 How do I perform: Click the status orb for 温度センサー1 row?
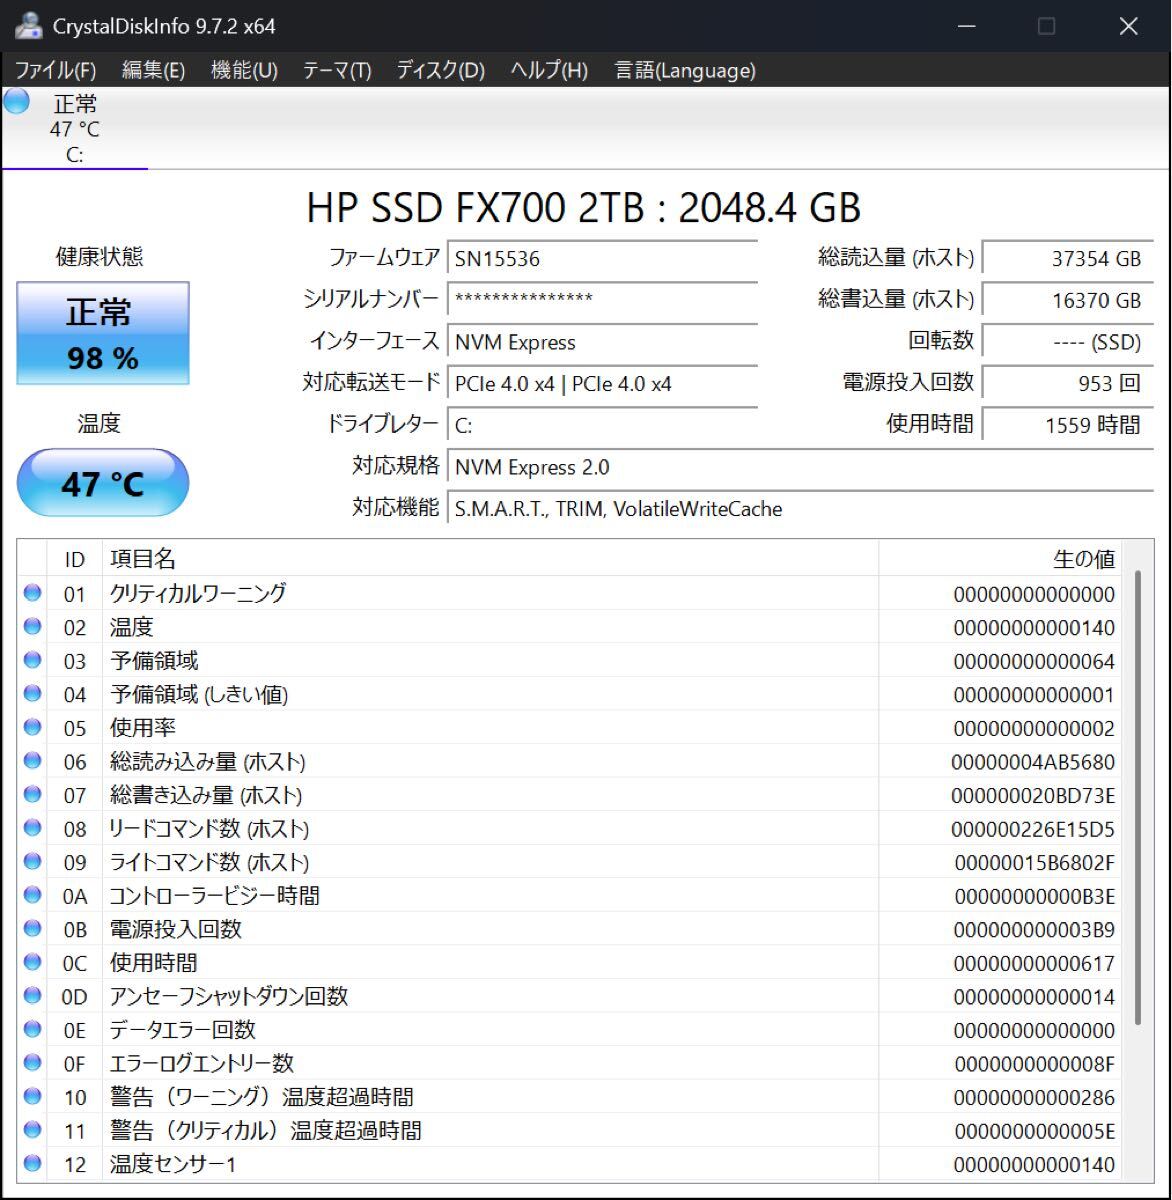click(33, 1163)
